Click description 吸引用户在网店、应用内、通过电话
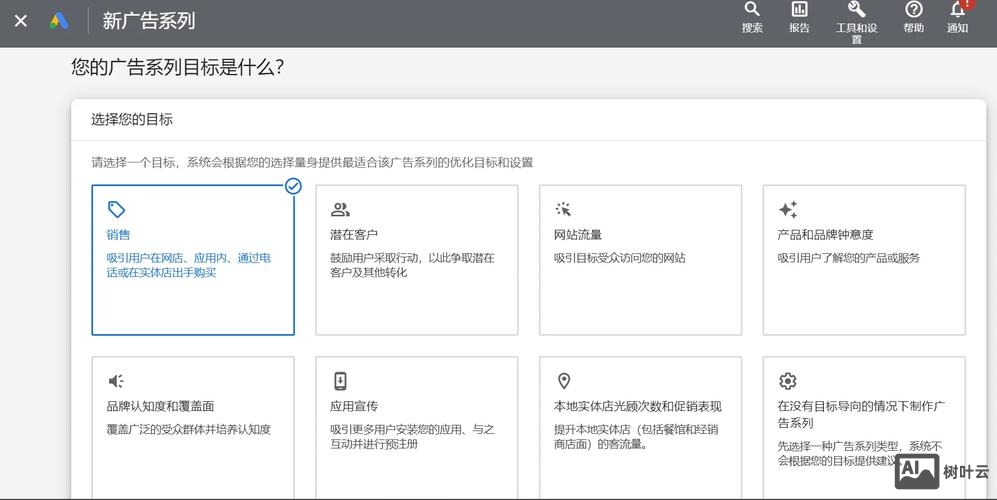Image resolution: width=997 pixels, height=500 pixels. tap(189, 265)
